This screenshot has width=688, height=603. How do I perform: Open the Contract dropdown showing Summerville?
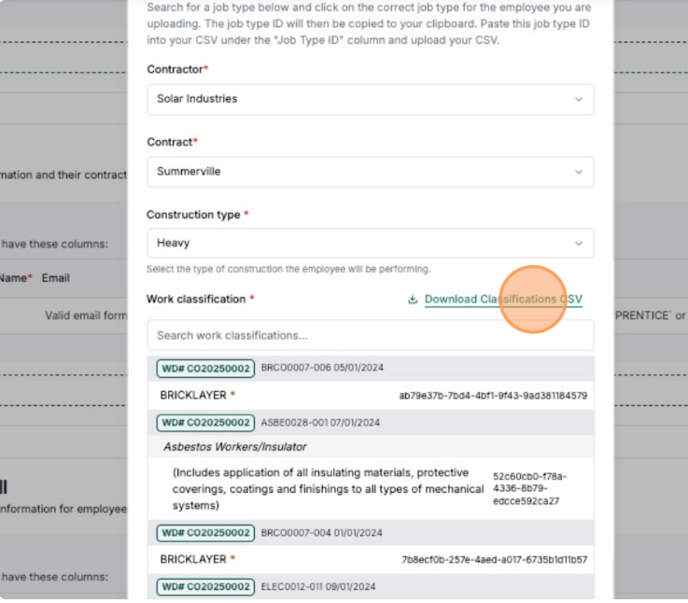[370, 172]
